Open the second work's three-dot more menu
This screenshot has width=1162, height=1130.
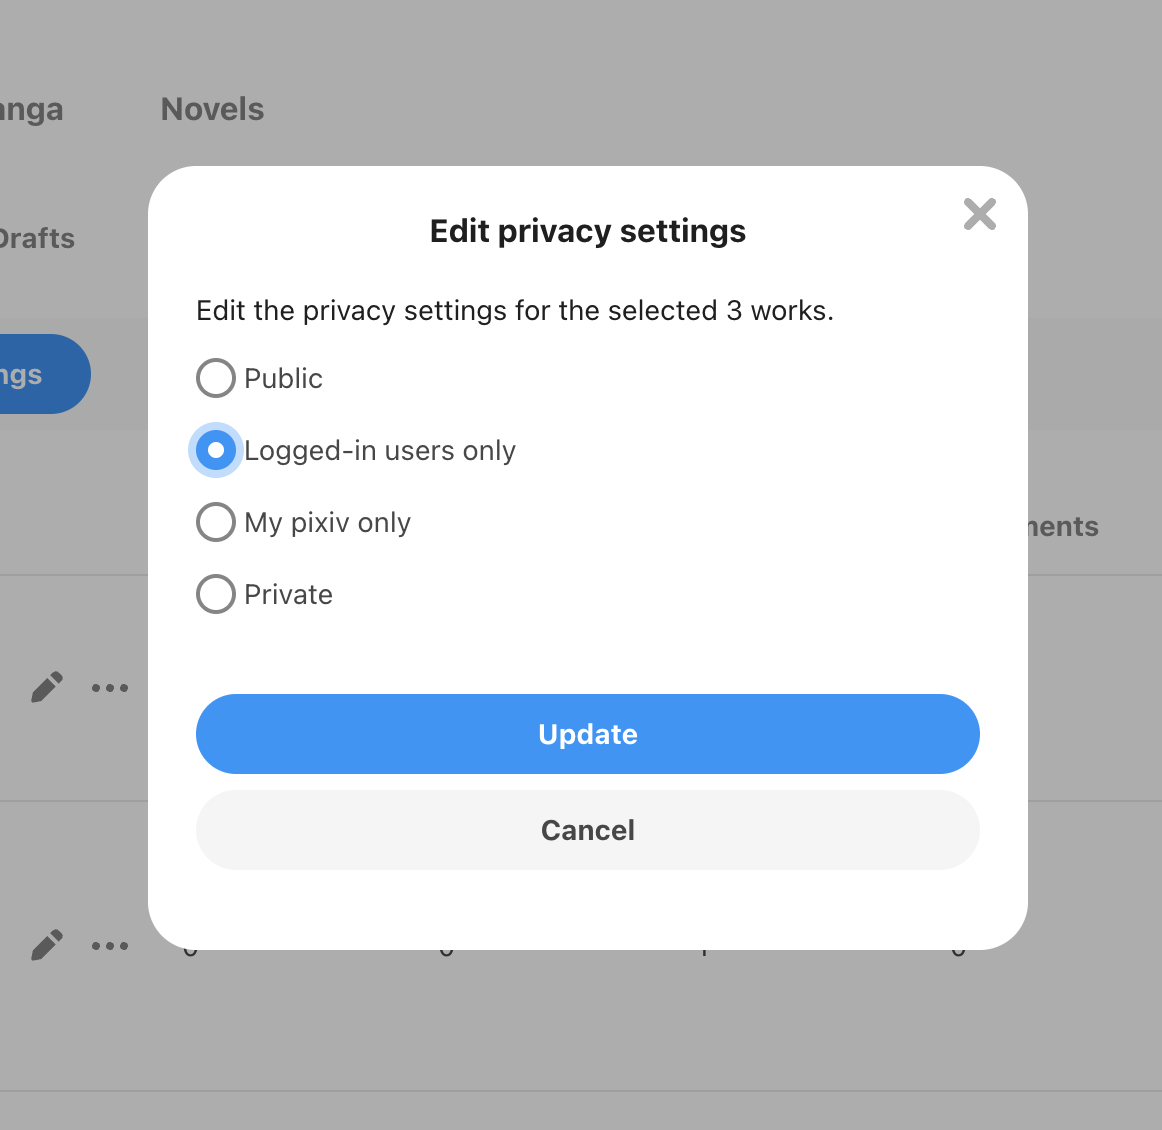(x=110, y=945)
